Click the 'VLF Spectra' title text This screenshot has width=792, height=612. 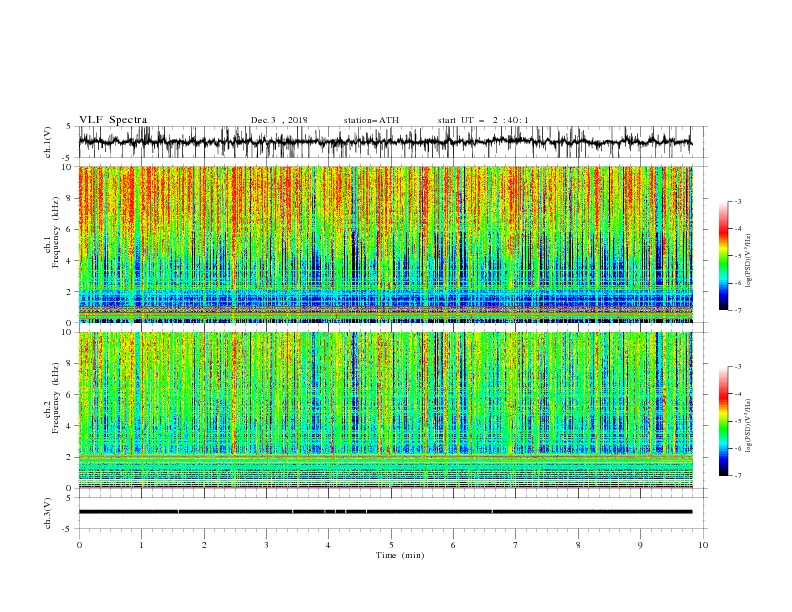pyautogui.click(x=113, y=120)
